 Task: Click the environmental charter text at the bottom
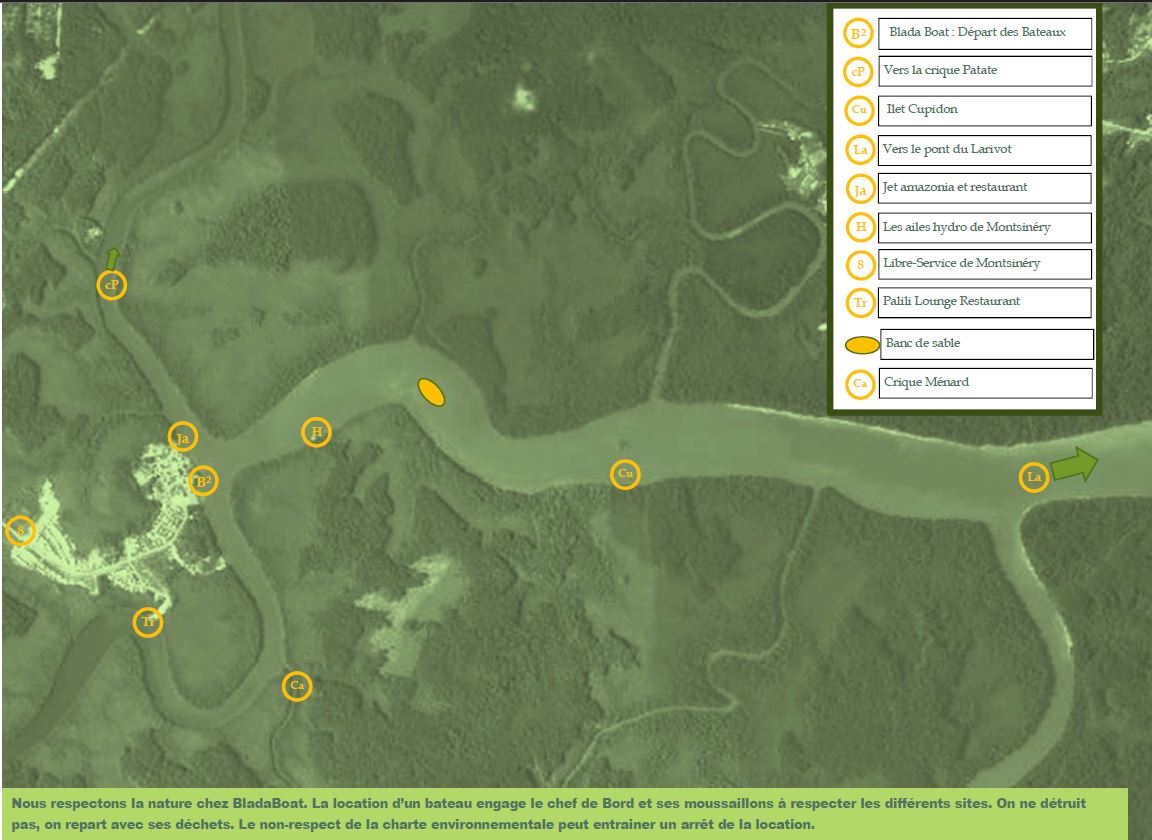click(565, 813)
